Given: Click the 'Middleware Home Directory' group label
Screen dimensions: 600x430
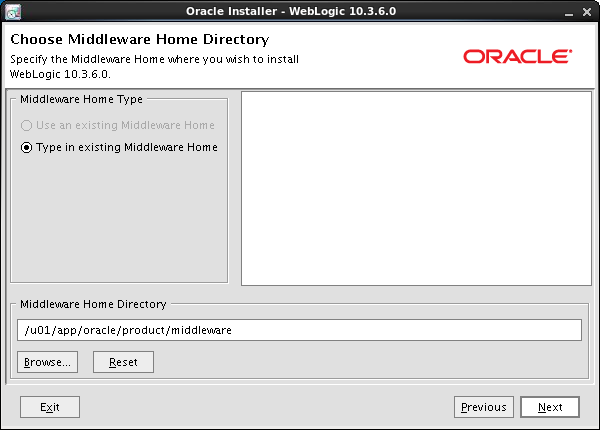Looking at the screenshot, I should 93,304.
